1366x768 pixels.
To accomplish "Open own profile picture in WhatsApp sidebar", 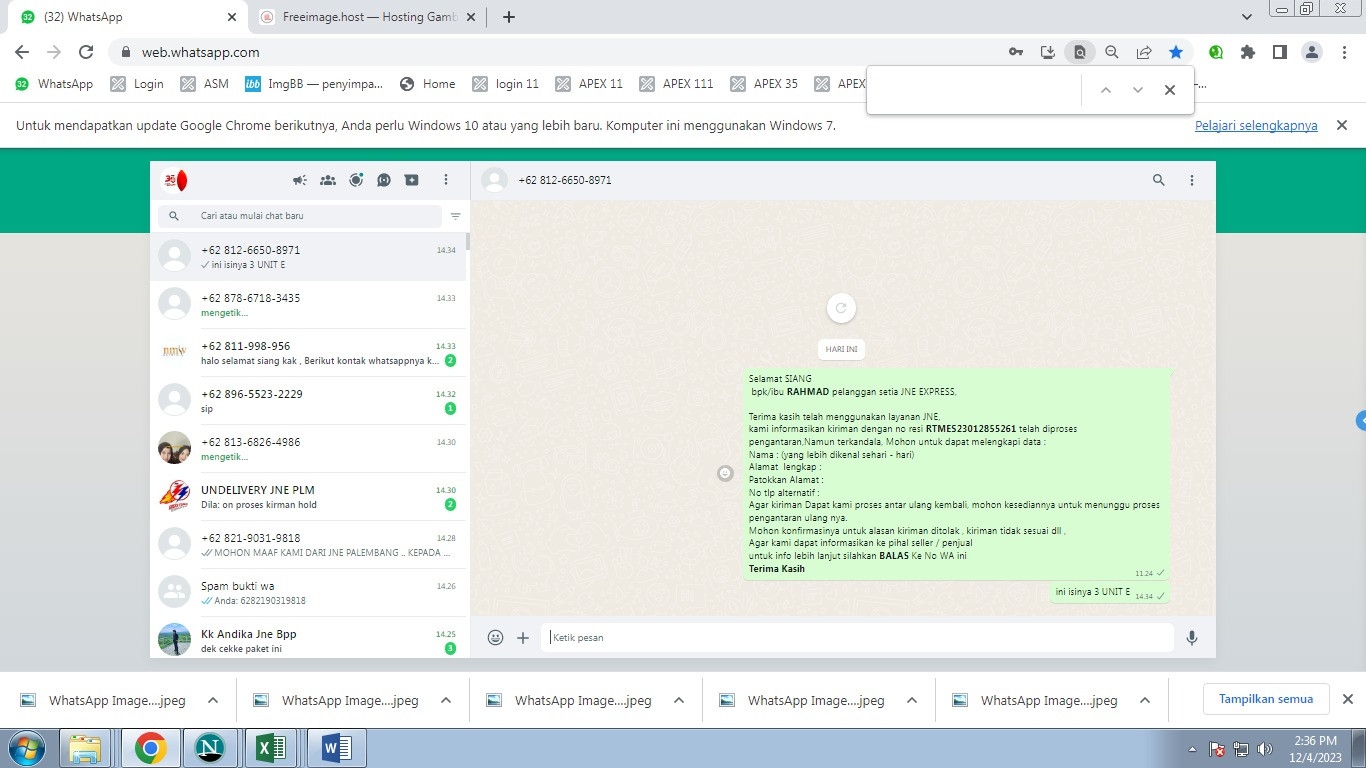I will point(175,180).
